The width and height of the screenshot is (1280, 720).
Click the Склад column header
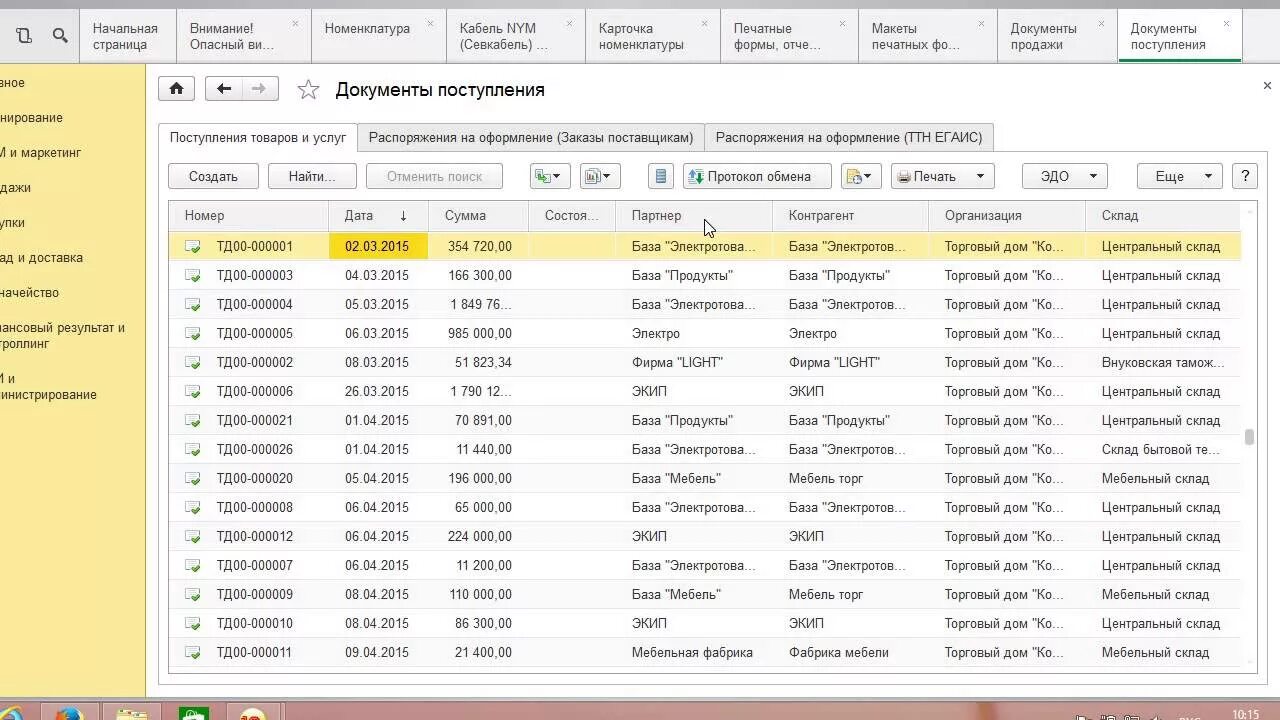pyautogui.click(x=1162, y=215)
